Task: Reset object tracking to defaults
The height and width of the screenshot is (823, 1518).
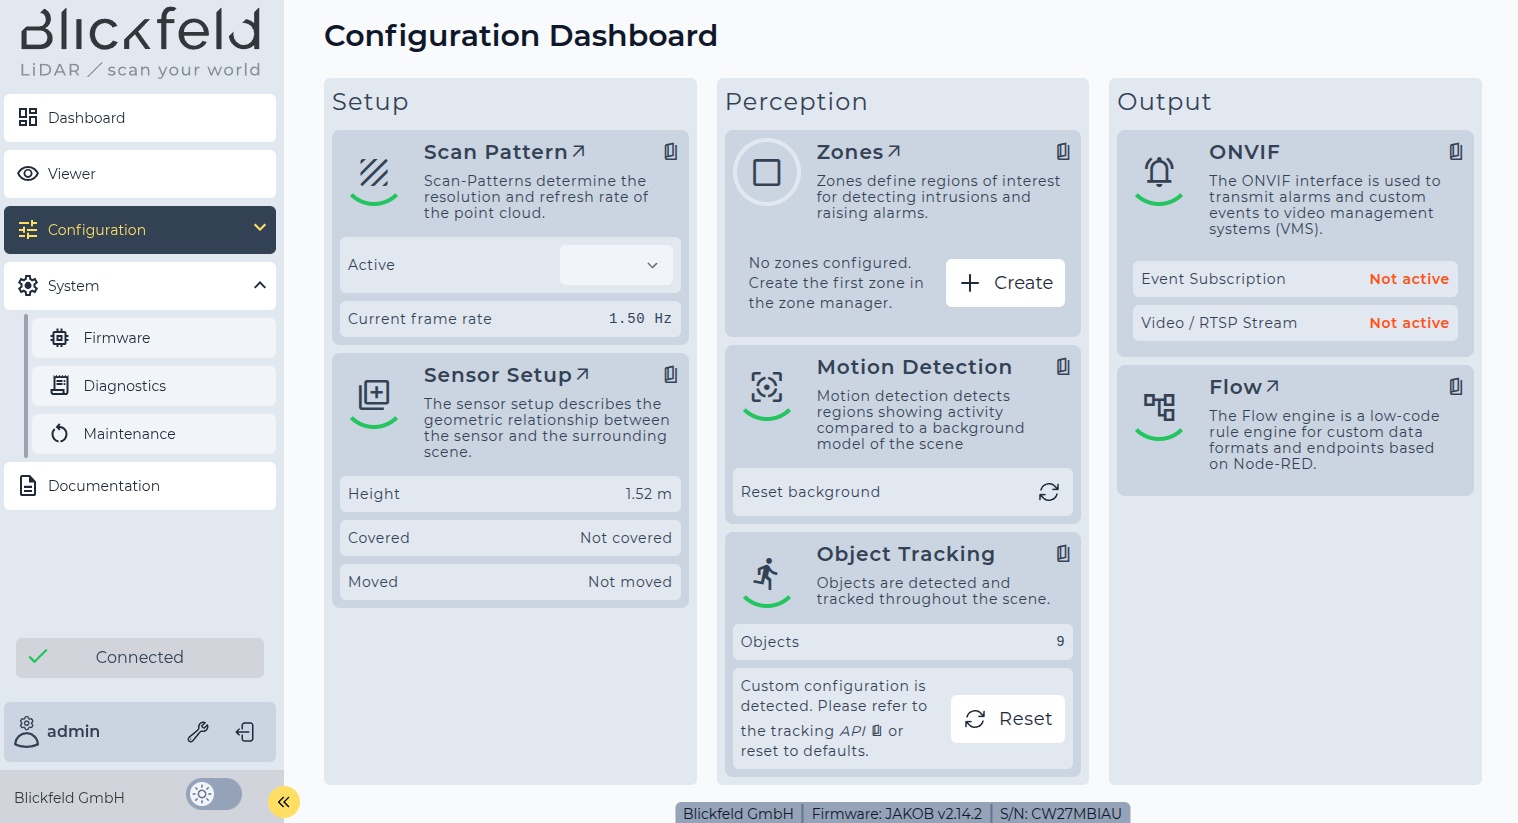Action: click(x=1007, y=719)
